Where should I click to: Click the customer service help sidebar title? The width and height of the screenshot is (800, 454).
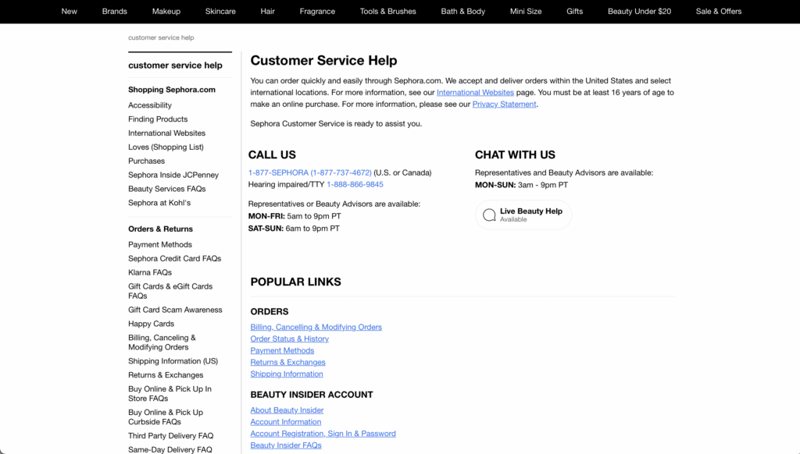coord(175,65)
